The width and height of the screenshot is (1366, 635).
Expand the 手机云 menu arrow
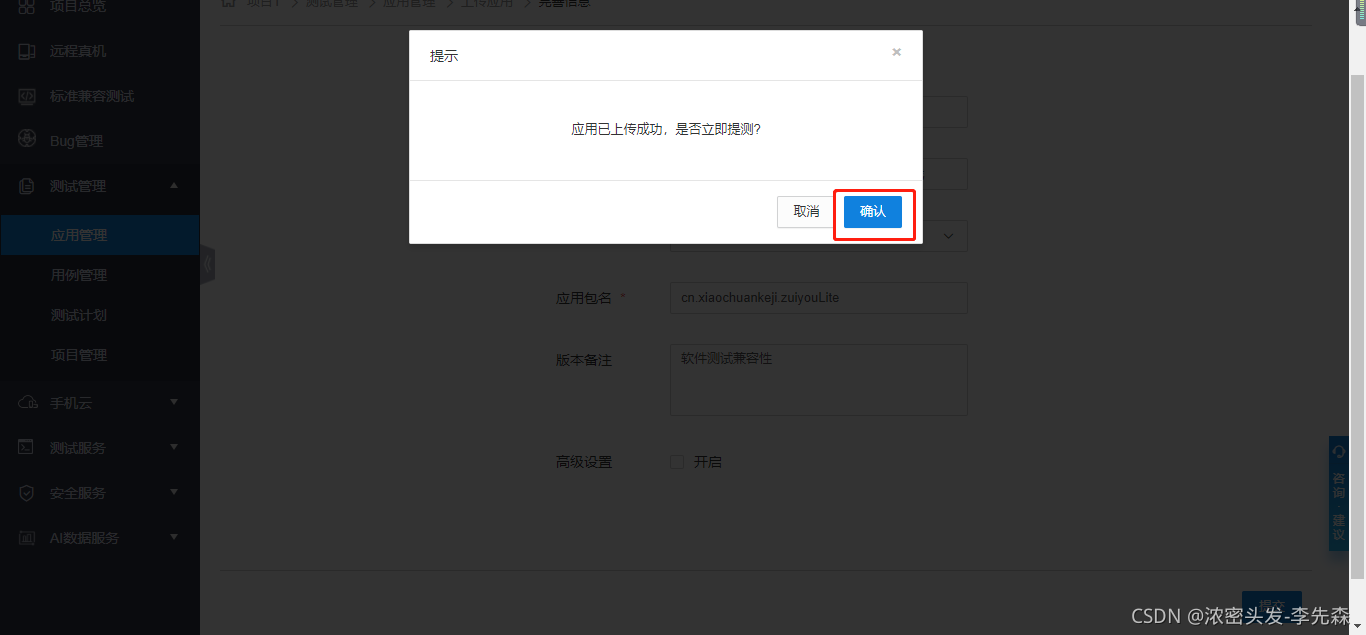[x=174, y=402]
